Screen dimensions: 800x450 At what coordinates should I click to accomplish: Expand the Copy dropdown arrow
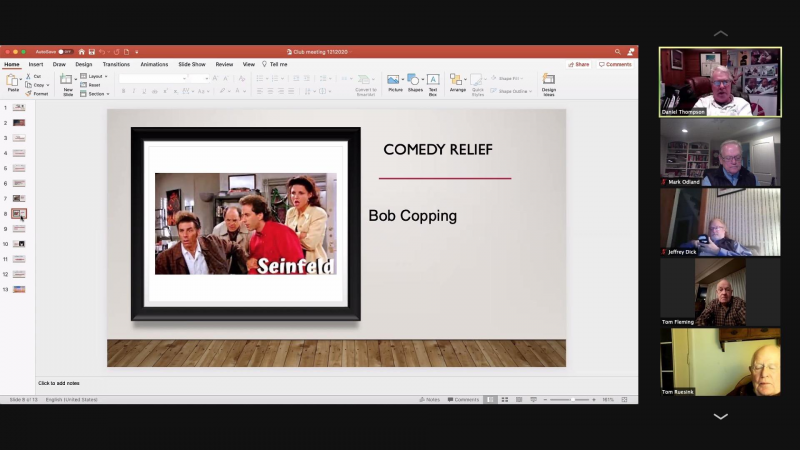point(48,85)
